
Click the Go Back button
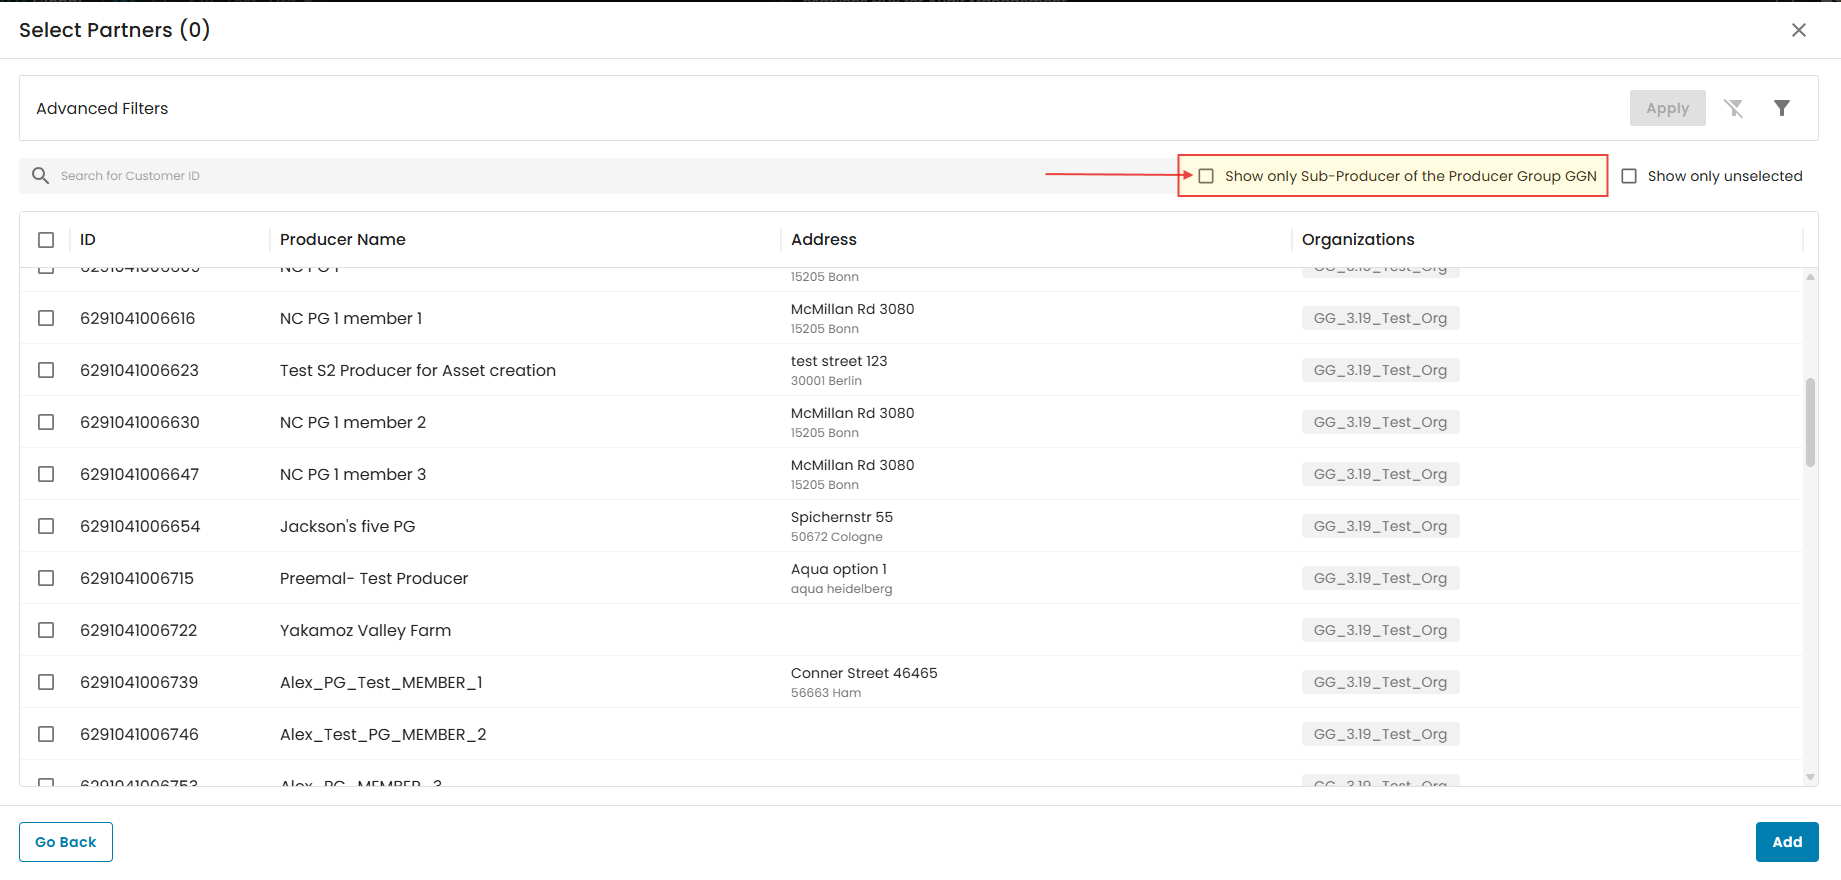click(66, 842)
